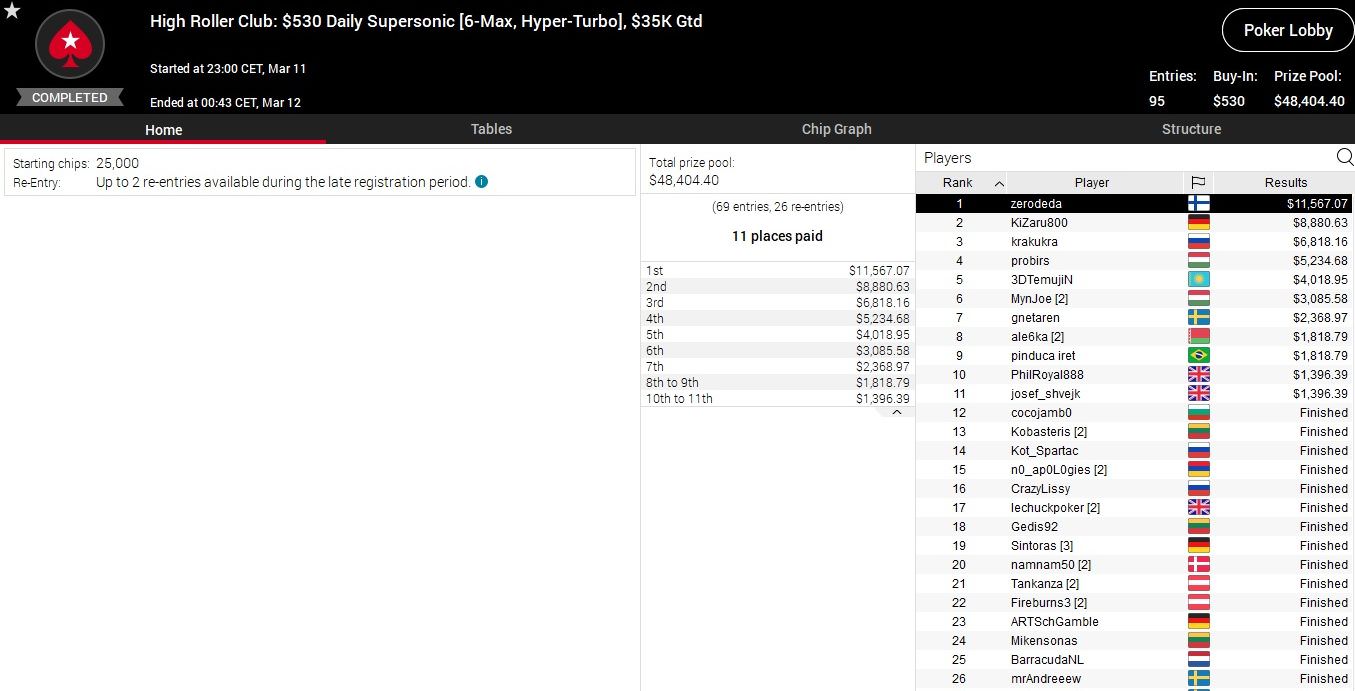This screenshot has height=691, width=1355.
Task: Switch to the Tables tab
Action: pyautogui.click(x=491, y=129)
